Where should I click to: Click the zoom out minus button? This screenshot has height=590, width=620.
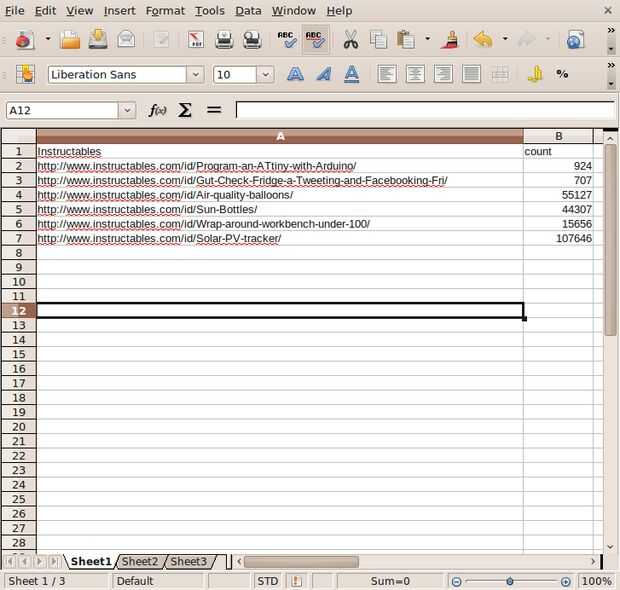click(x=456, y=581)
